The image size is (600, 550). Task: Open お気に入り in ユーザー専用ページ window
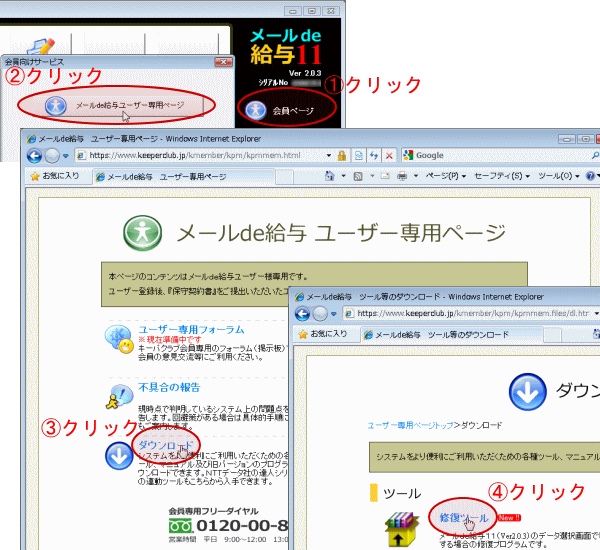pos(55,176)
